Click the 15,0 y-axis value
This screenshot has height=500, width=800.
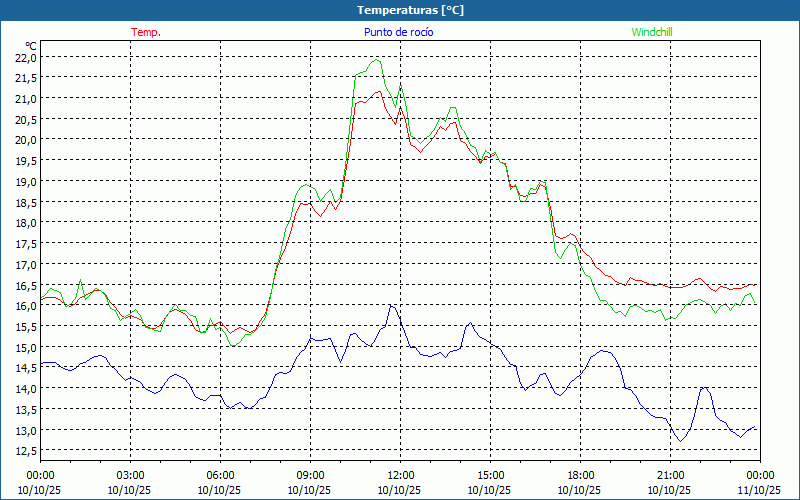click(x=25, y=347)
